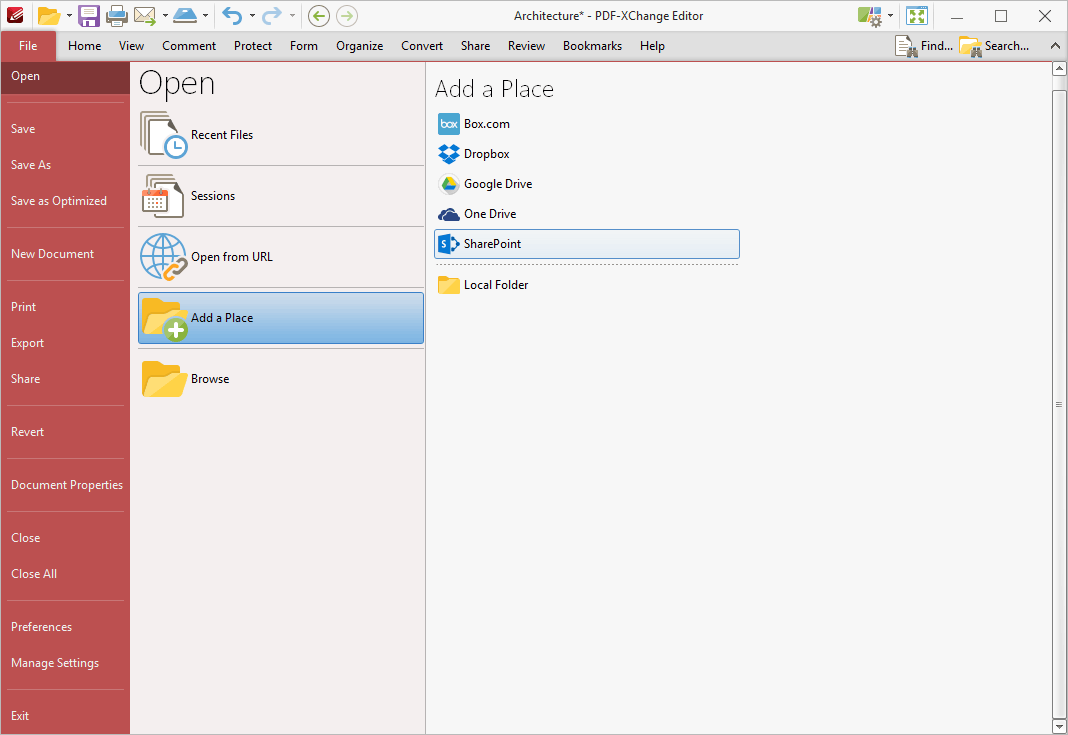Click the scroll down arrow of the vertical scrollbar

point(1059,727)
